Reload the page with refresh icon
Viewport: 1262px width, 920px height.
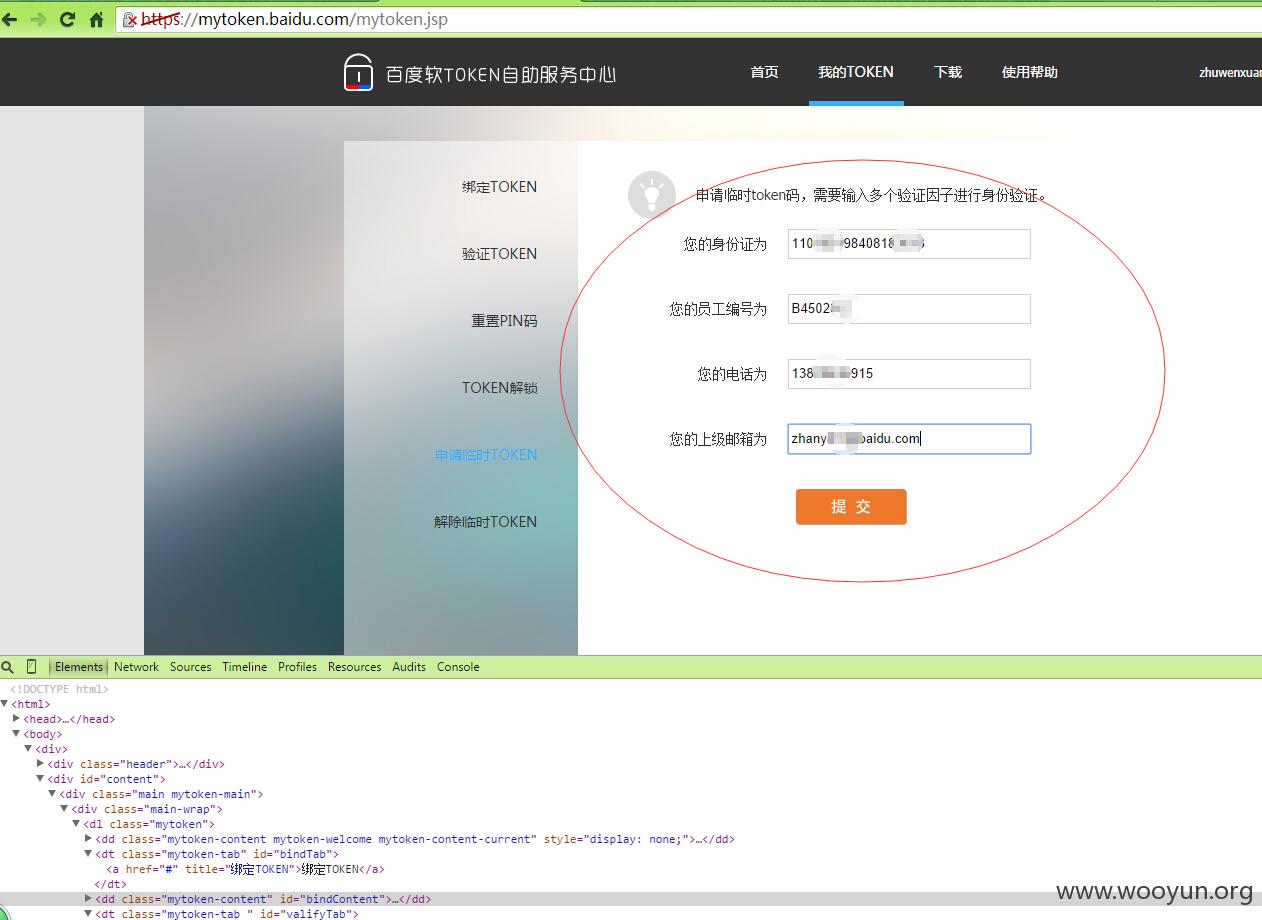click(67, 19)
